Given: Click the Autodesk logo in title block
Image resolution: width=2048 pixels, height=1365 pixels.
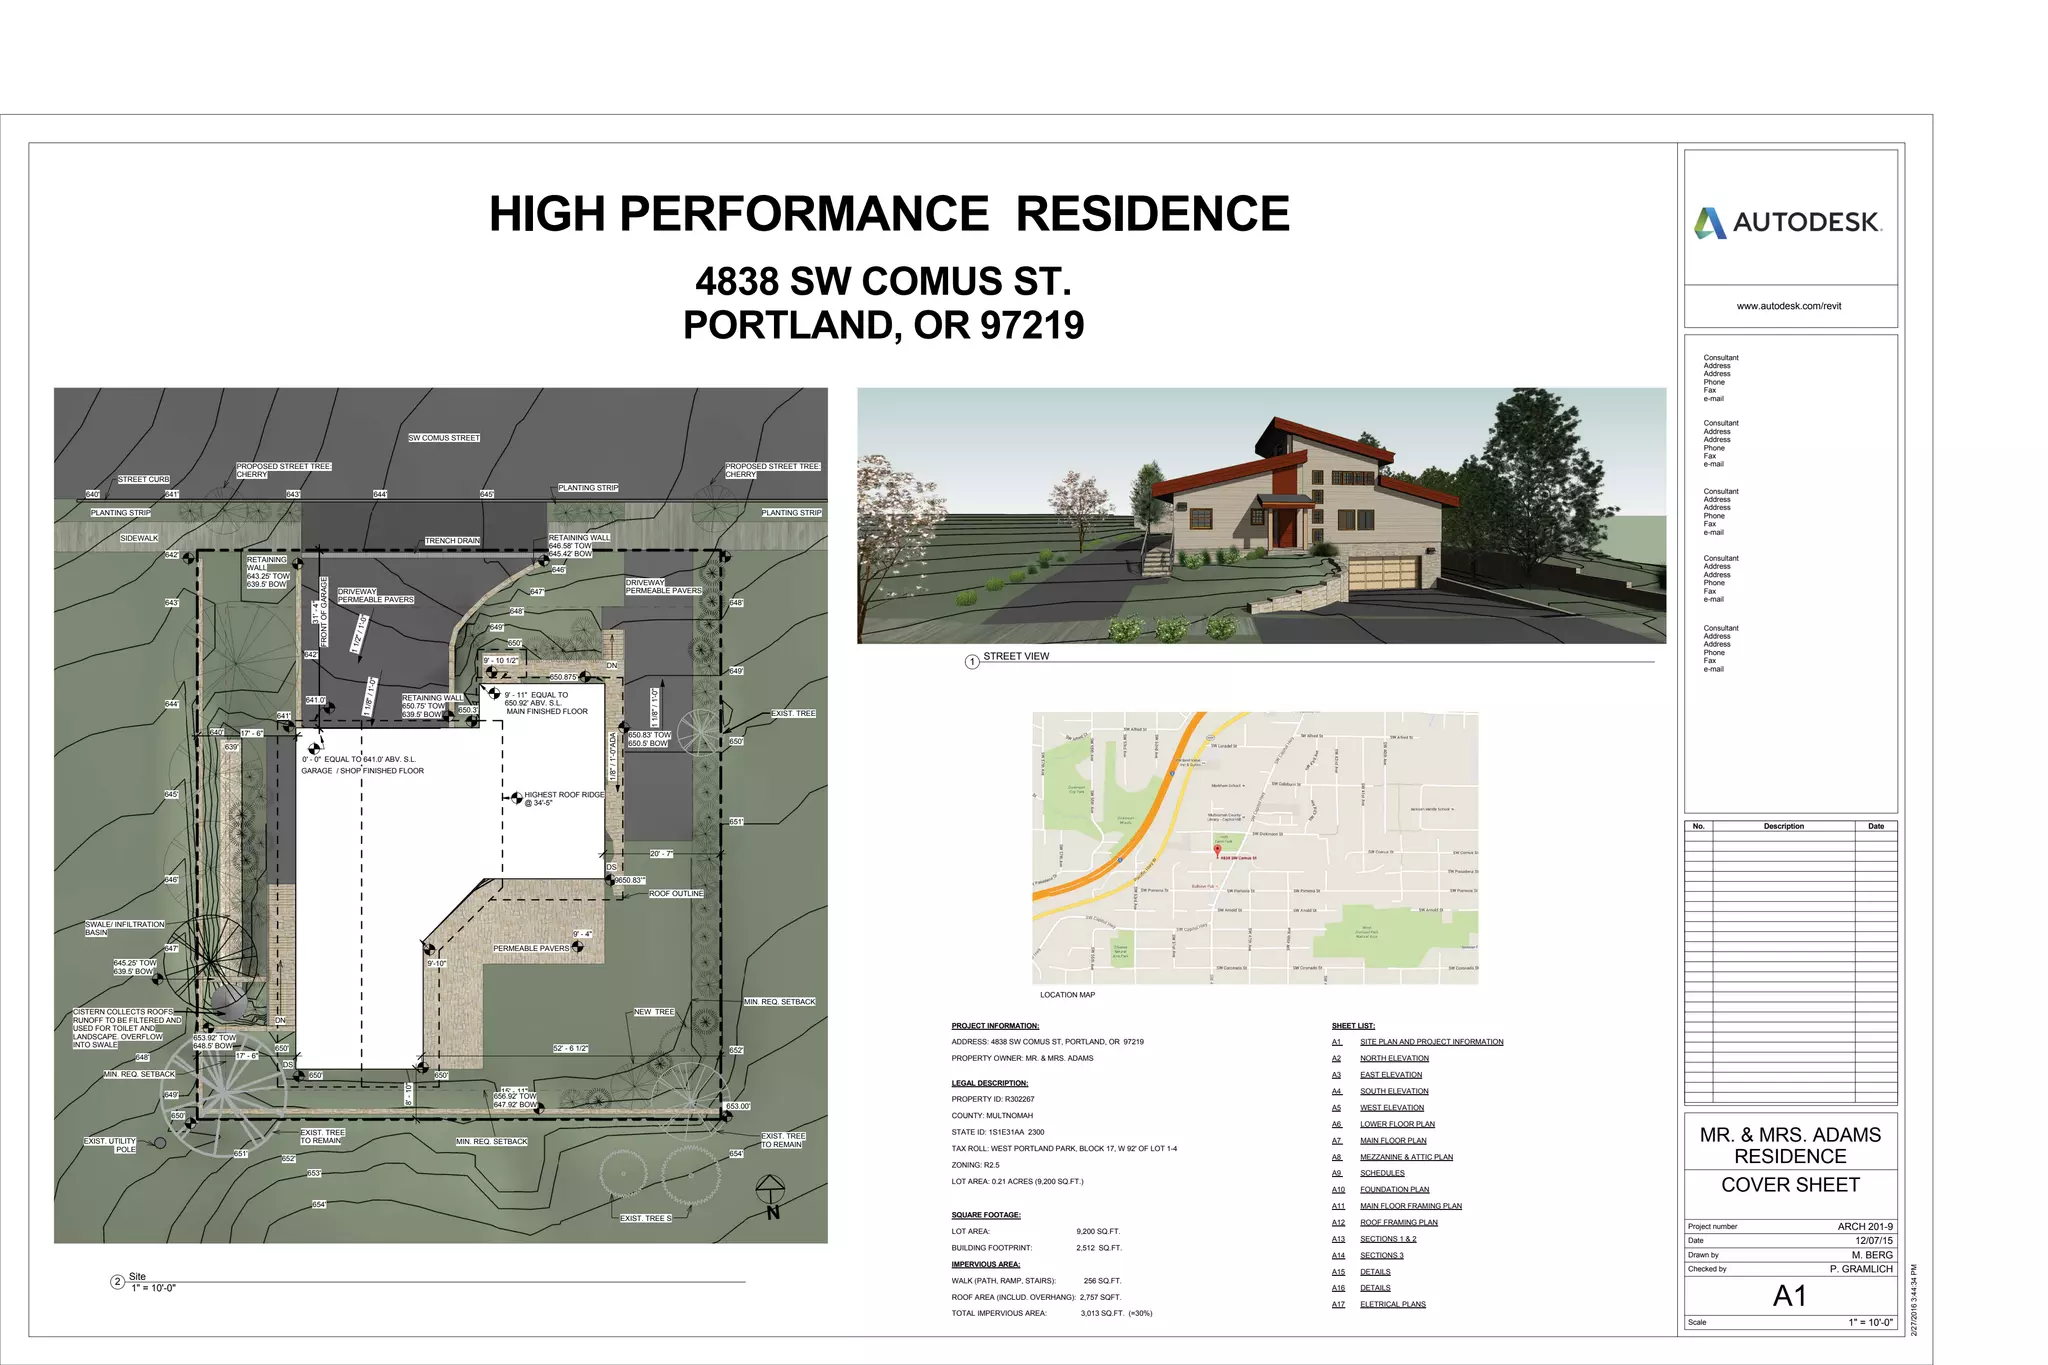Looking at the screenshot, I should coord(1788,222).
